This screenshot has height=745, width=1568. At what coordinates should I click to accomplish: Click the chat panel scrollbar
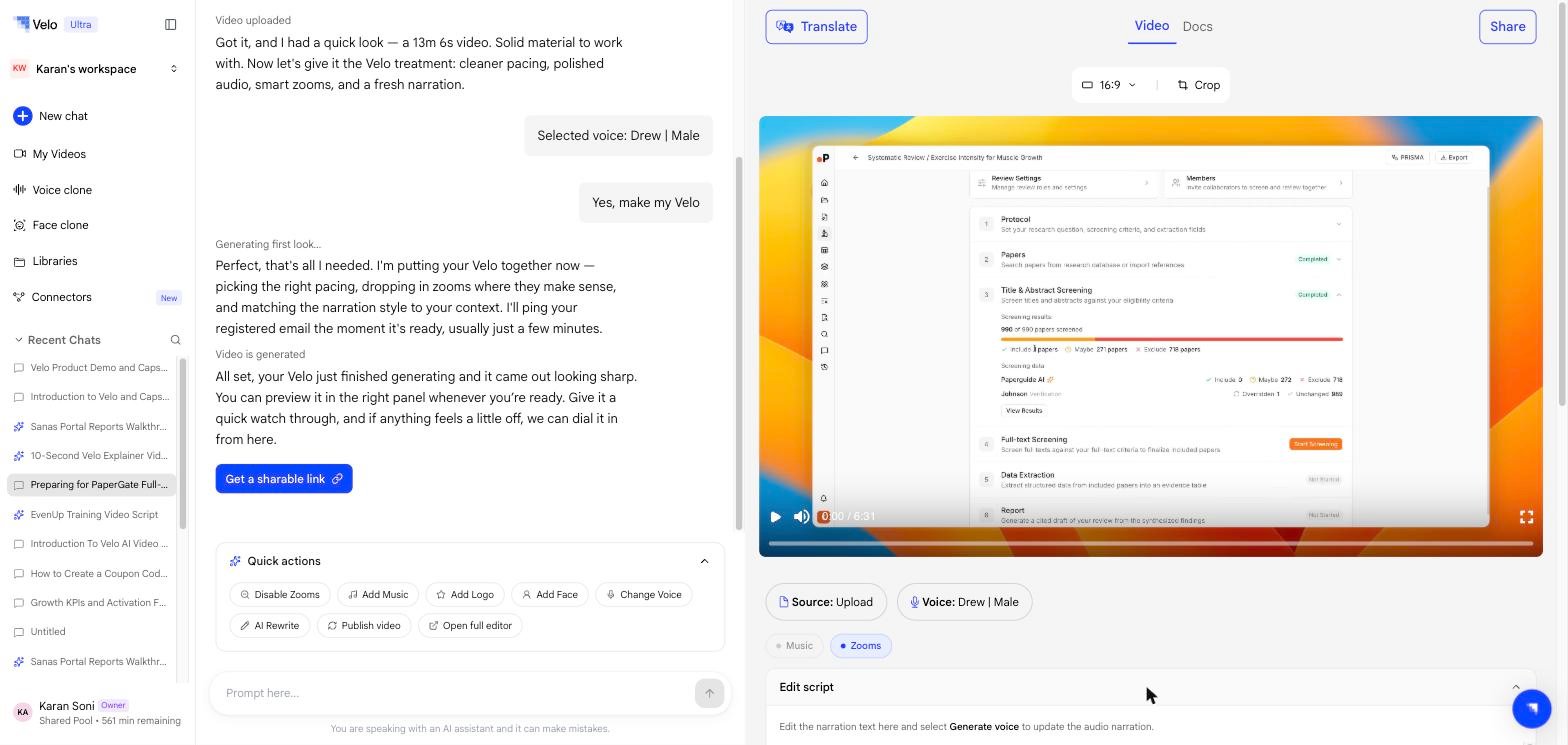point(739,343)
